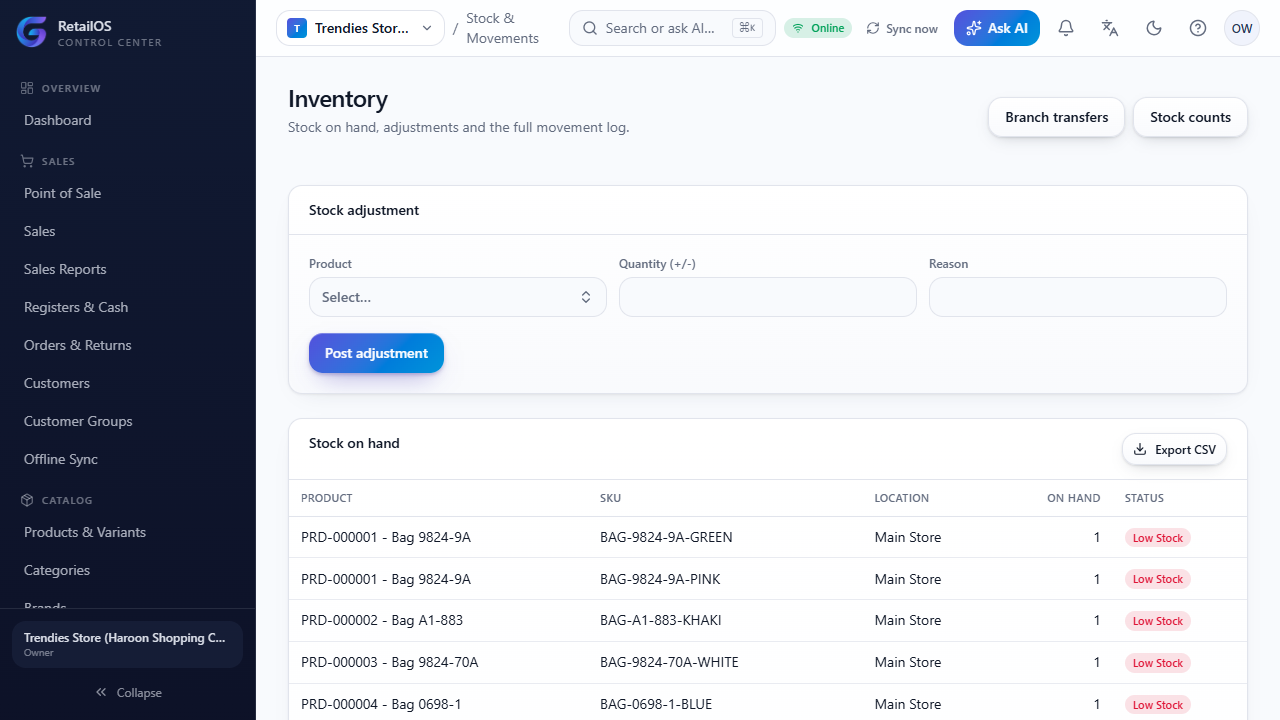Click the RetailOS logo icon
The height and width of the screenshot is (720, 1280).
(x=32, y=32)
